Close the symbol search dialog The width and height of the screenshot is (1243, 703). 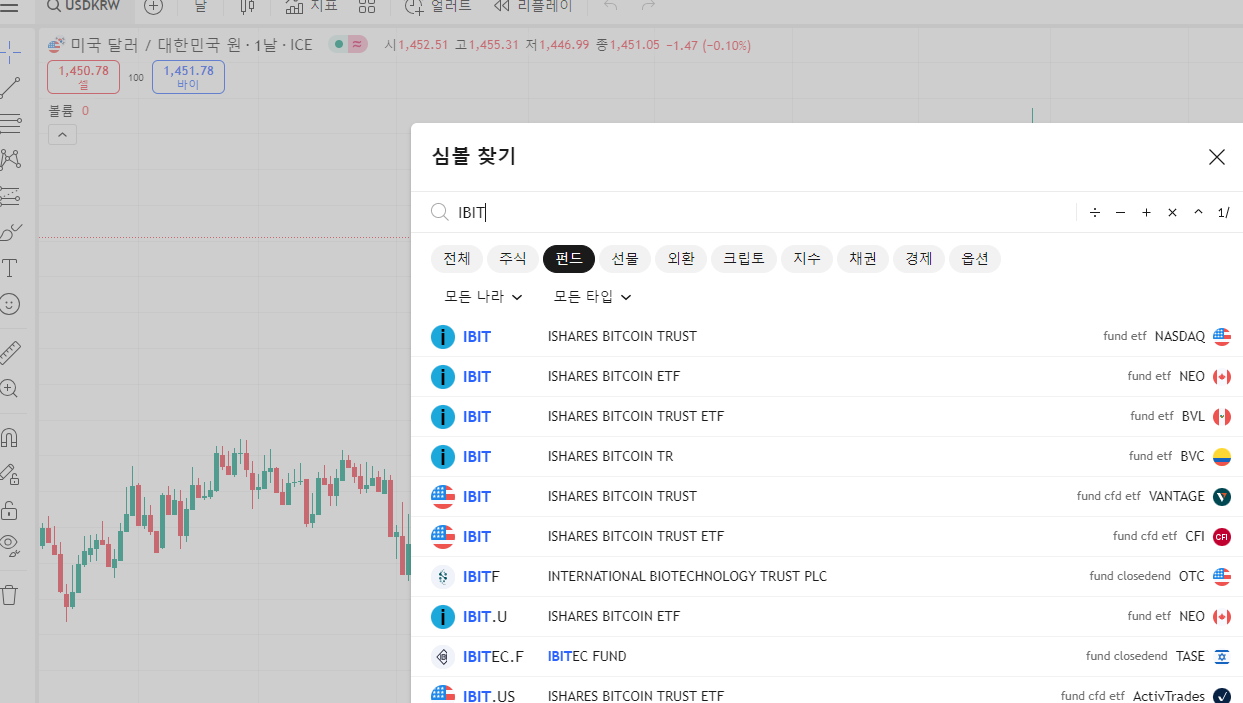point(1216,157)
